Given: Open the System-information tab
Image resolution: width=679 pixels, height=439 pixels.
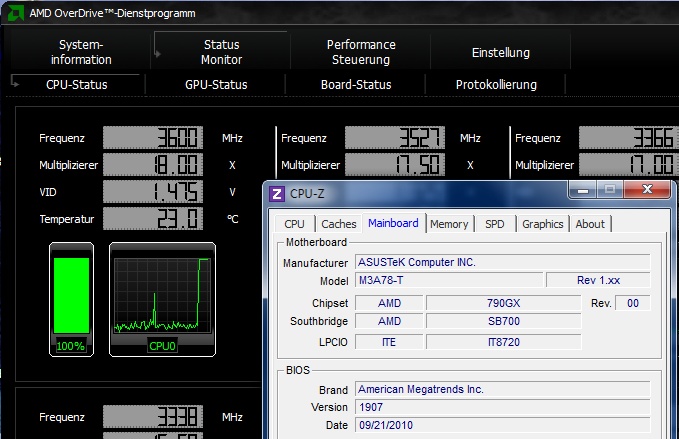Looking at the screenshot, I should [x=81, y=52].
